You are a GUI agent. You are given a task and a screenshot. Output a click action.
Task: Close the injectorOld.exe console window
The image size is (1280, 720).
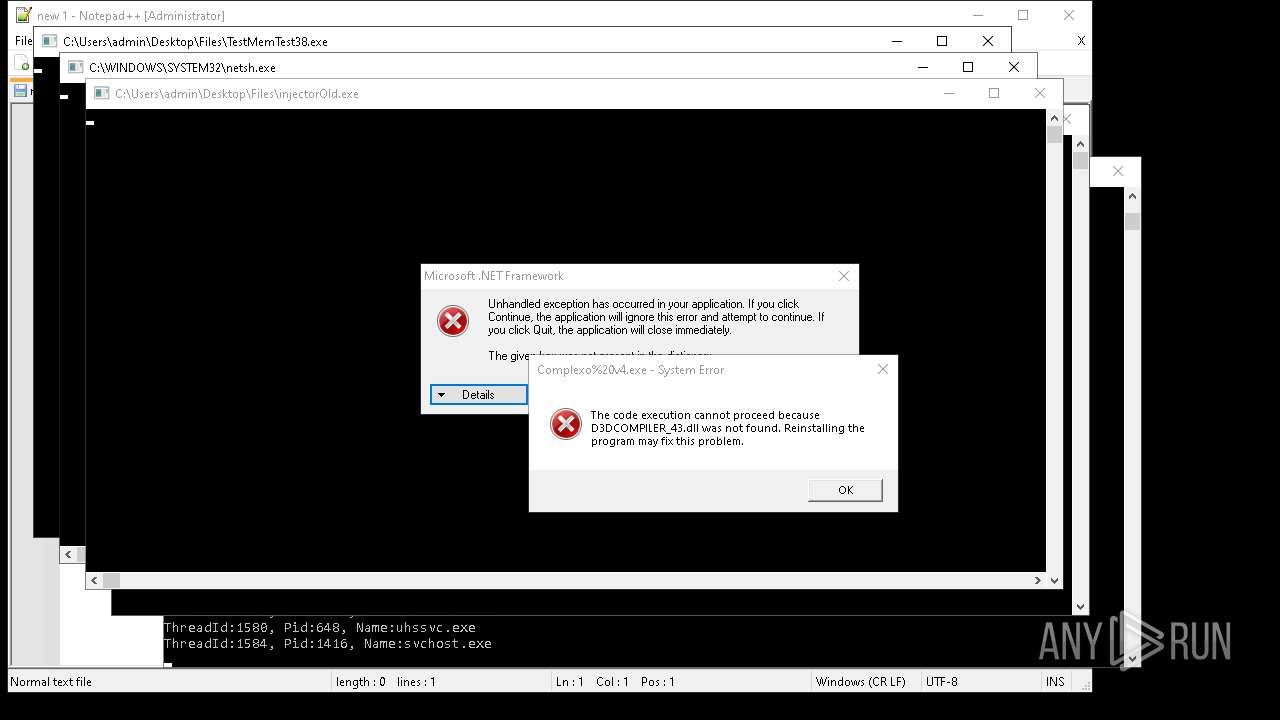[x=1040, y=93]
